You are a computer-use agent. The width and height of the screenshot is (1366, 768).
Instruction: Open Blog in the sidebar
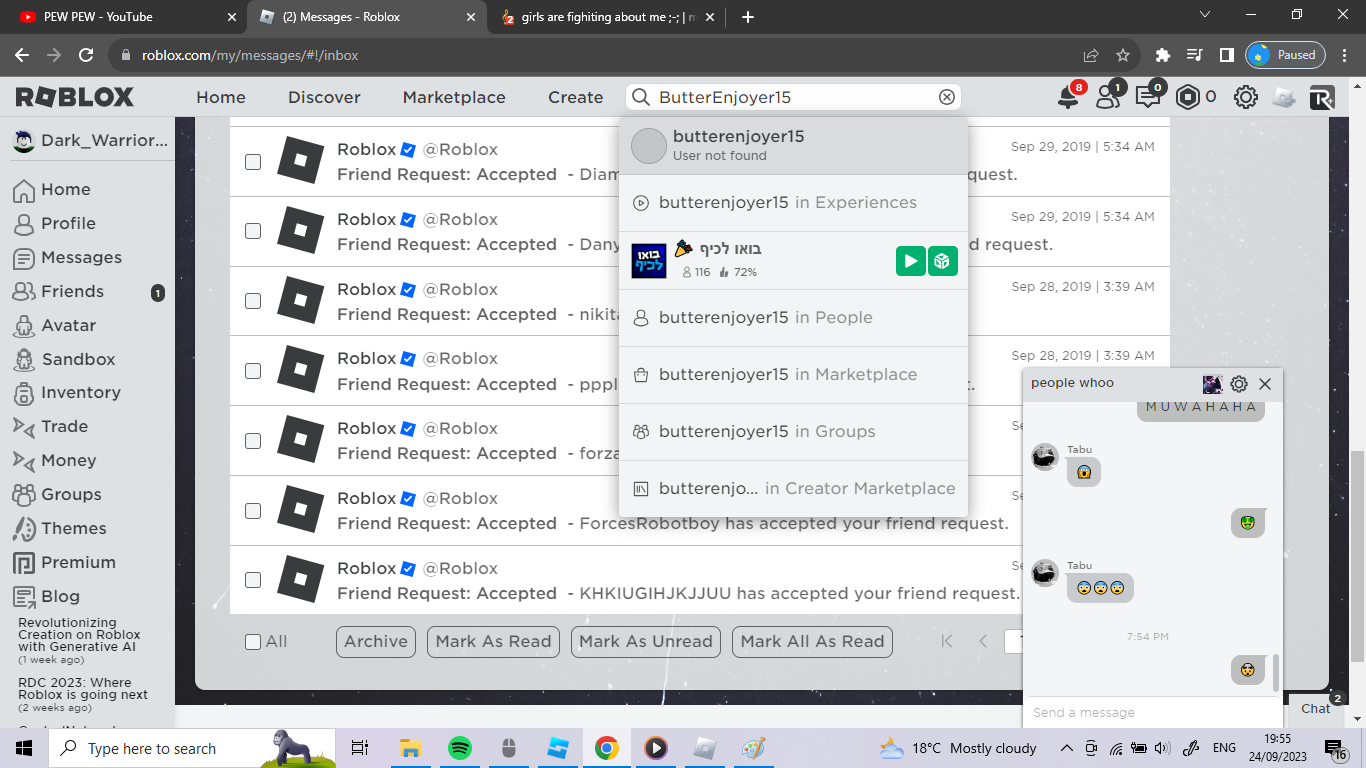(60, 596)
